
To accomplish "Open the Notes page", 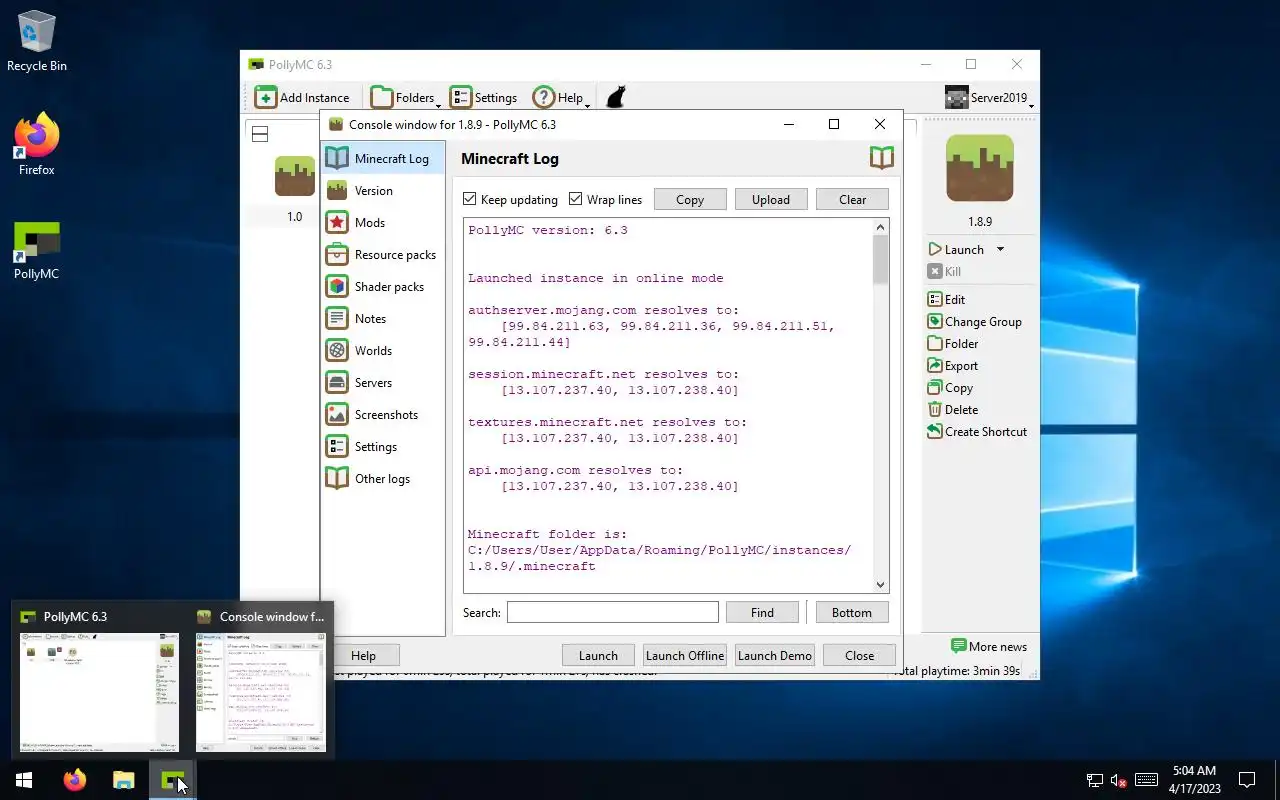I will click(383, 318).
